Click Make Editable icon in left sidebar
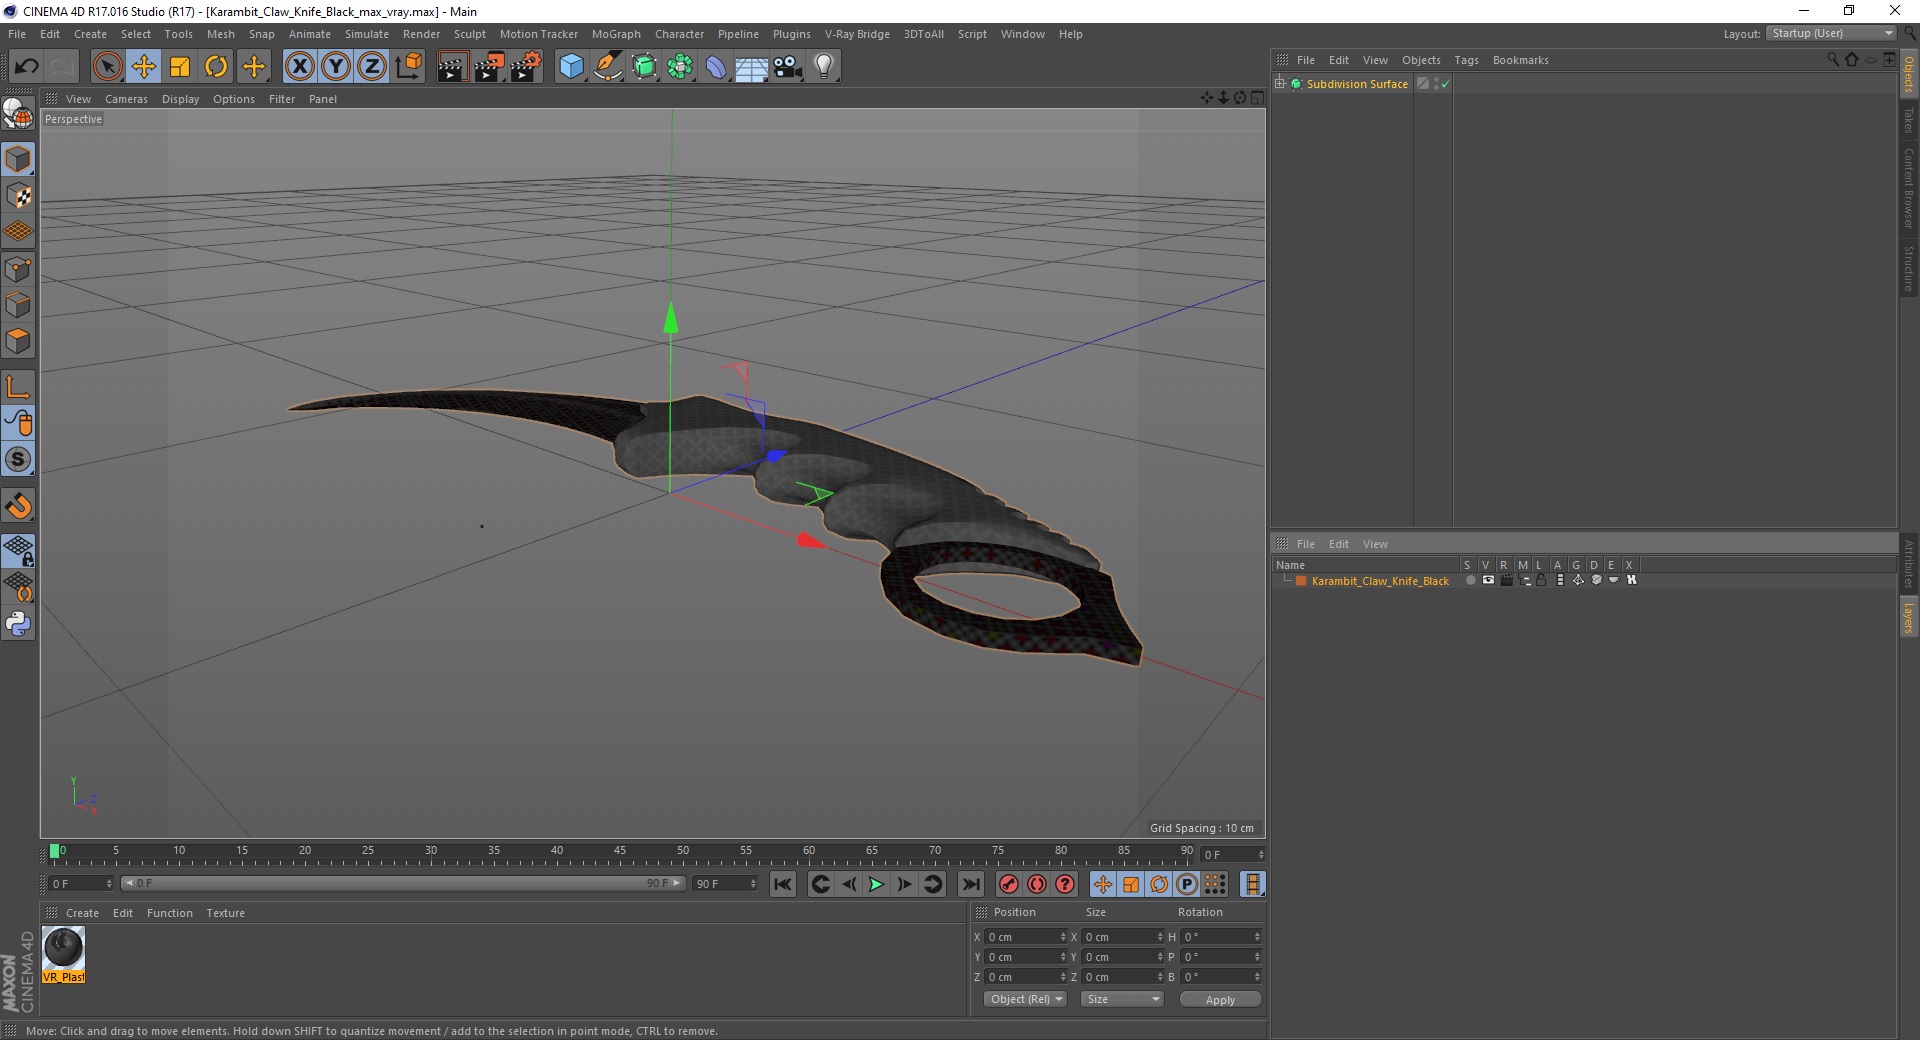Viewport: 1920px width, 1040px height. pyautogui.click(x=18, y=115)
